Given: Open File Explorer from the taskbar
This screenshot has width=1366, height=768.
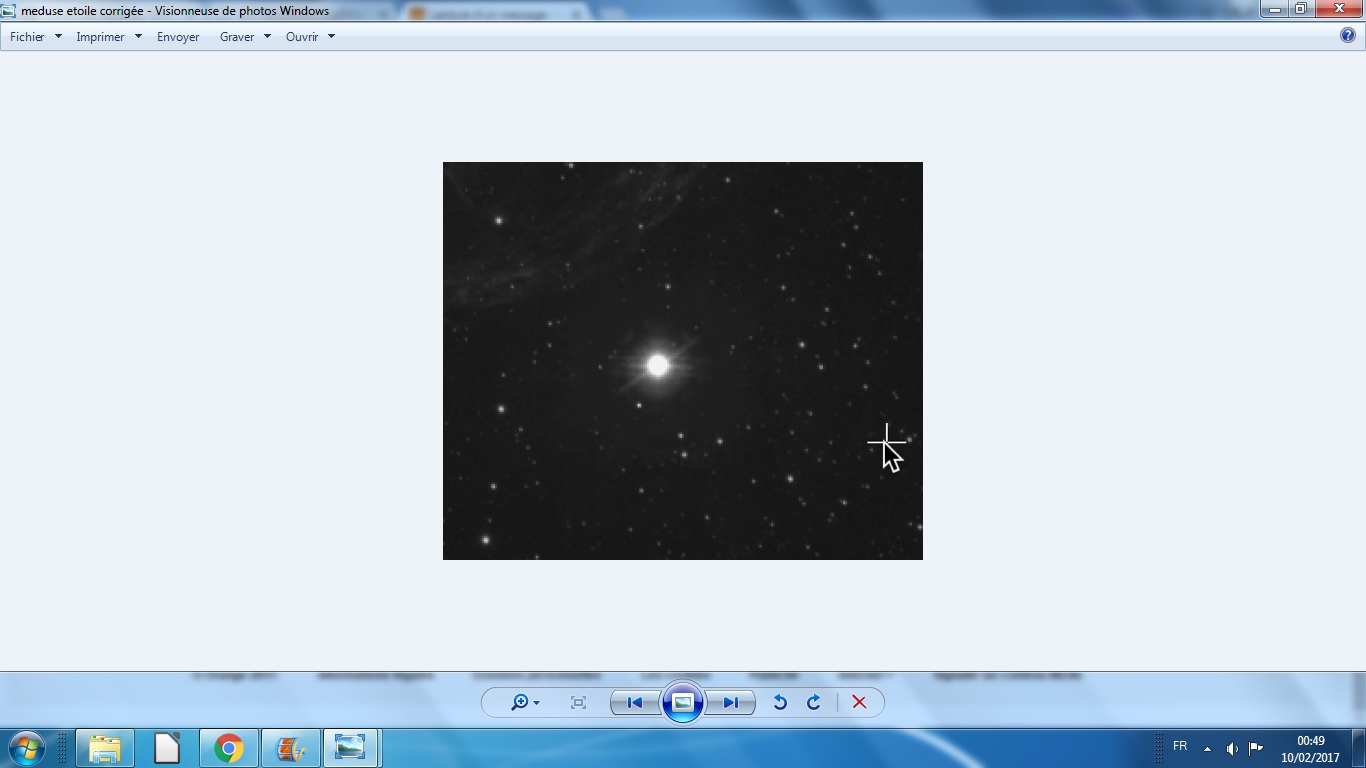Looking at the screenshot, I should point(104,748).
